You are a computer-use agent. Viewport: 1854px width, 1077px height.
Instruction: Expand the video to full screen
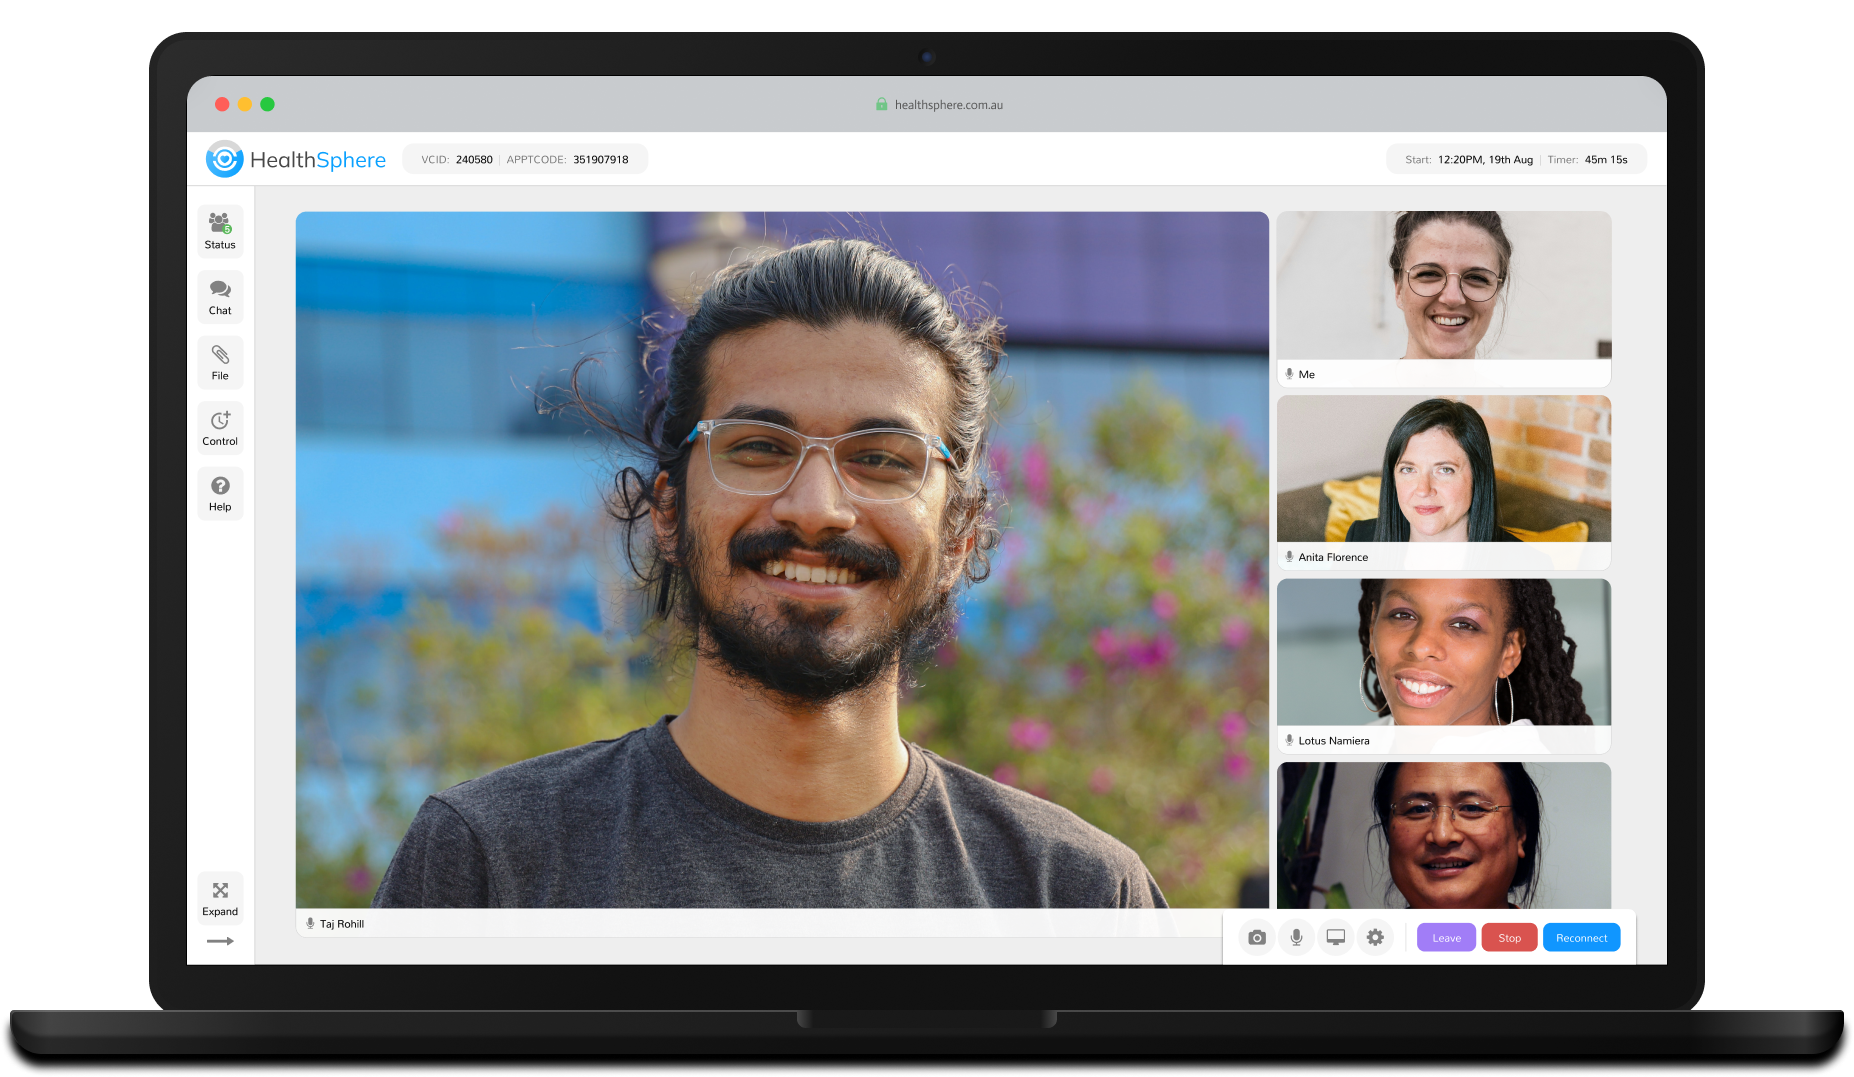point(220,897)
